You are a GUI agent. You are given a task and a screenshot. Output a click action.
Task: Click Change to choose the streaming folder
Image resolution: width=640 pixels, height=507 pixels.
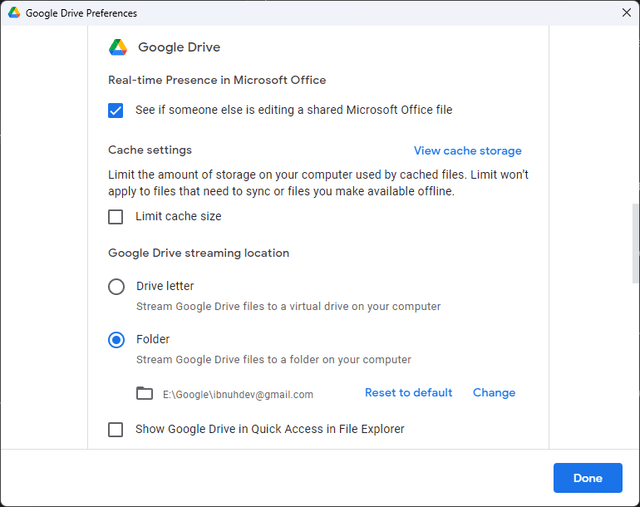(x=494, y=393)
